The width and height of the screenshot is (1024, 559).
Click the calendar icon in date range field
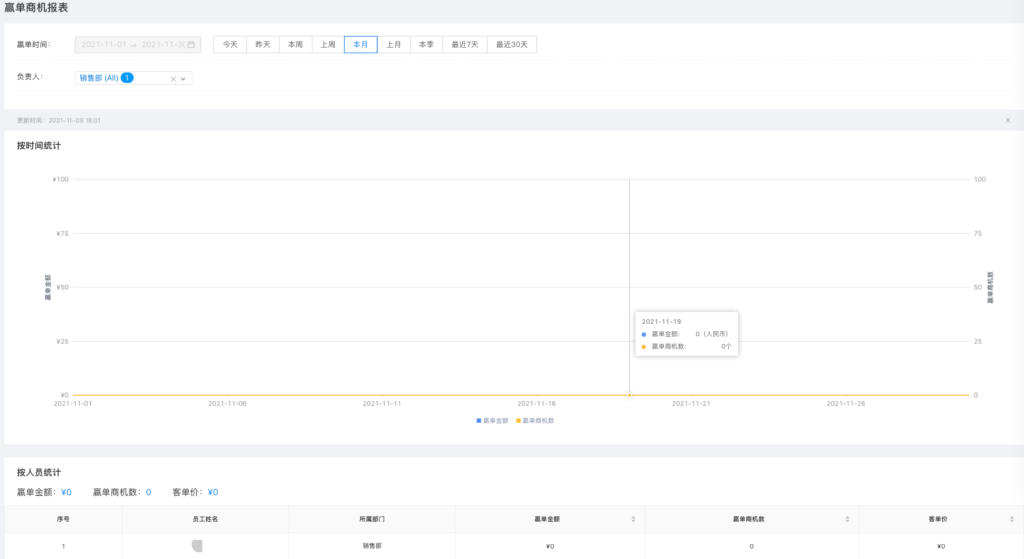point(191,44)
